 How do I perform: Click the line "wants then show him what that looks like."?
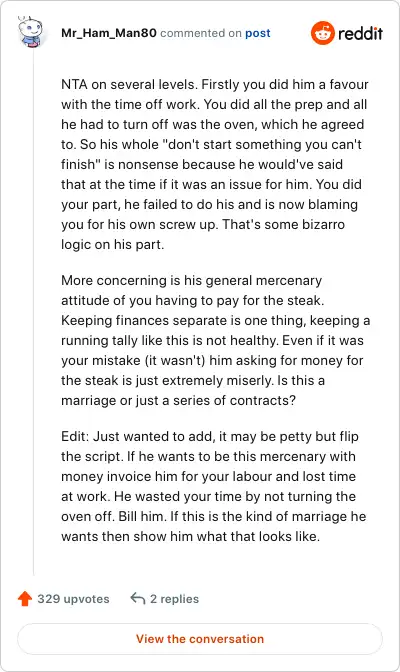point(190,536)
